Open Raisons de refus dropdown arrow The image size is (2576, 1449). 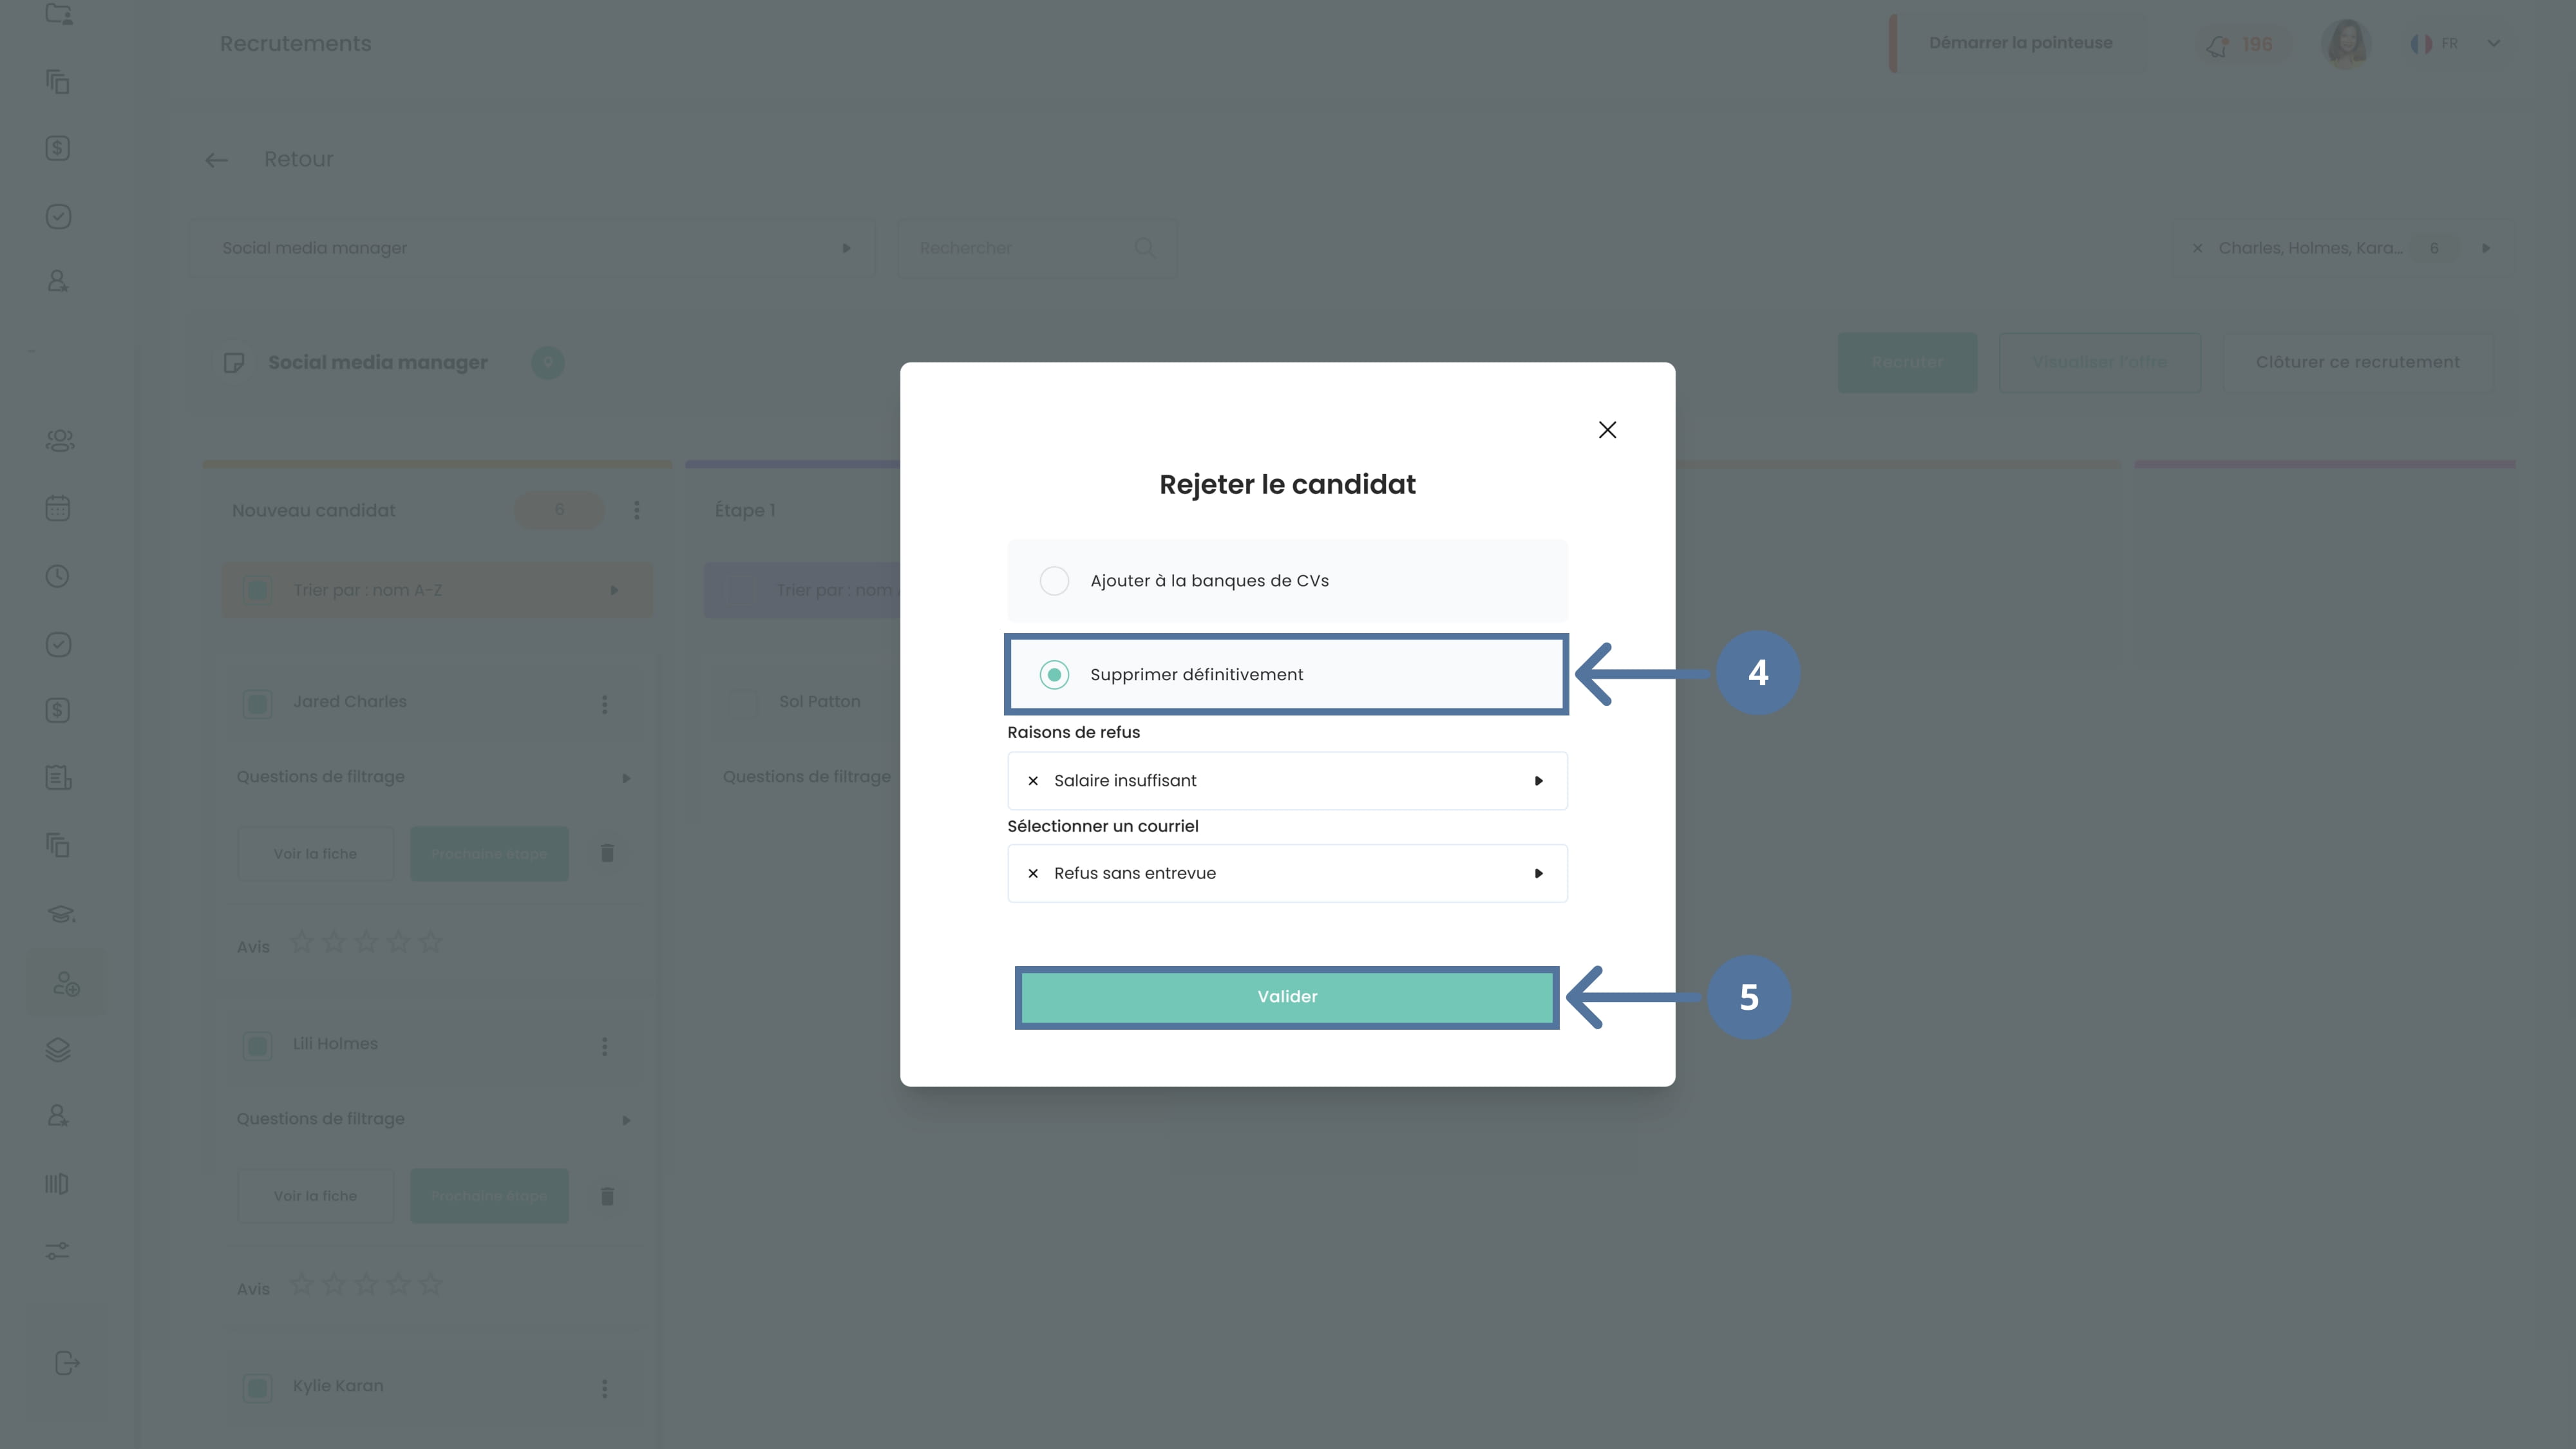[x=1538, y=781]
